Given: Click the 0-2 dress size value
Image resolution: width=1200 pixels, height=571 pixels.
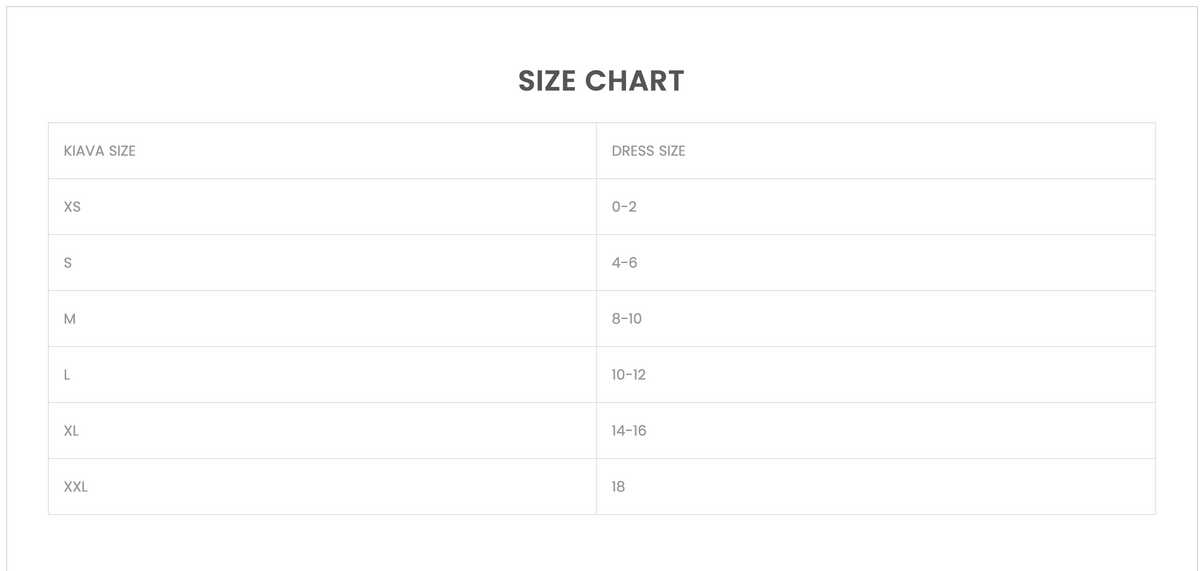Looking at the screenshot, I should [624, 207].
